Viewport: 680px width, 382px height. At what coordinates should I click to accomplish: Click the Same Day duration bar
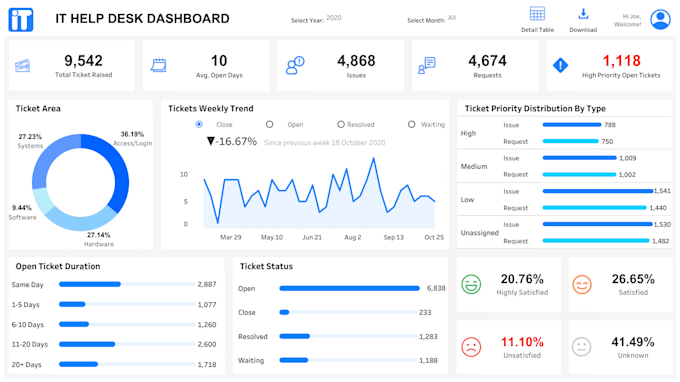pyautogui.click(x=90, y=284)
